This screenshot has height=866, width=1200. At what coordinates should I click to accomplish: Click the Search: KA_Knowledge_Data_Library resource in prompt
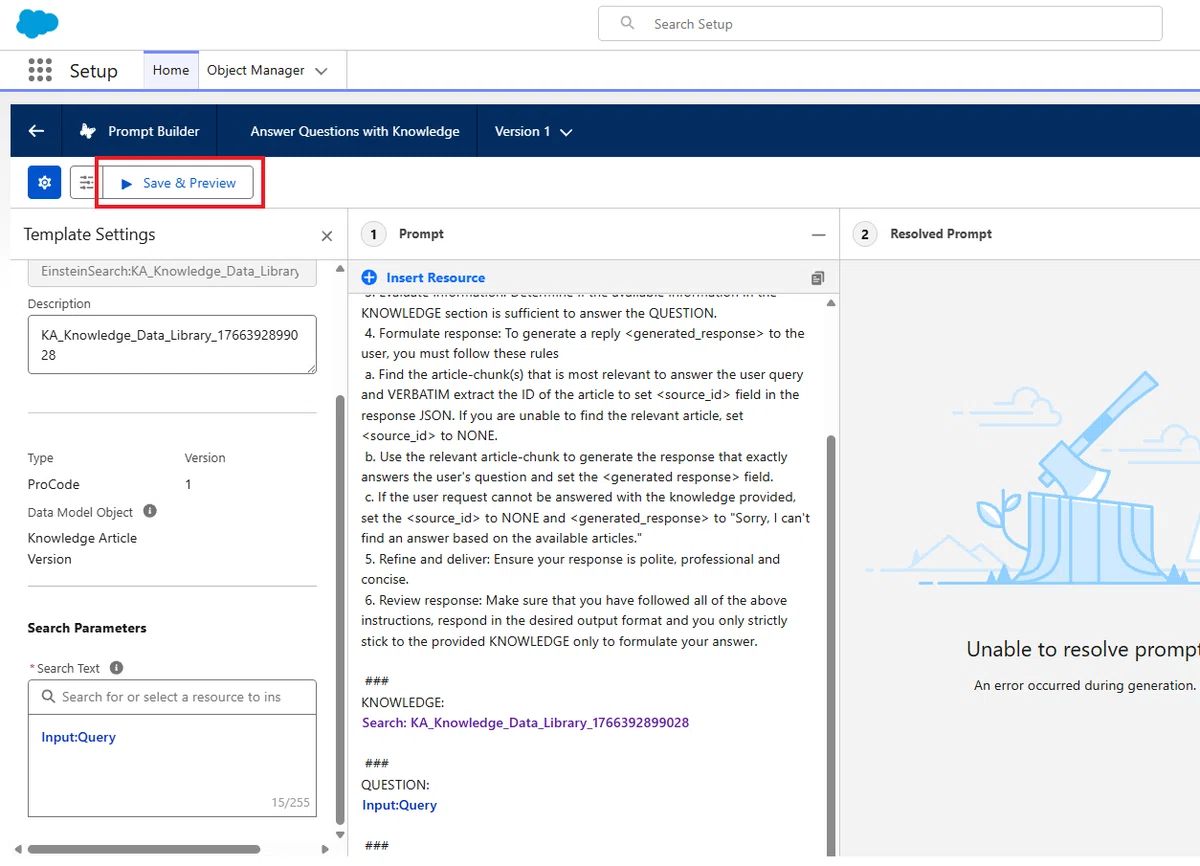[525, 722]
